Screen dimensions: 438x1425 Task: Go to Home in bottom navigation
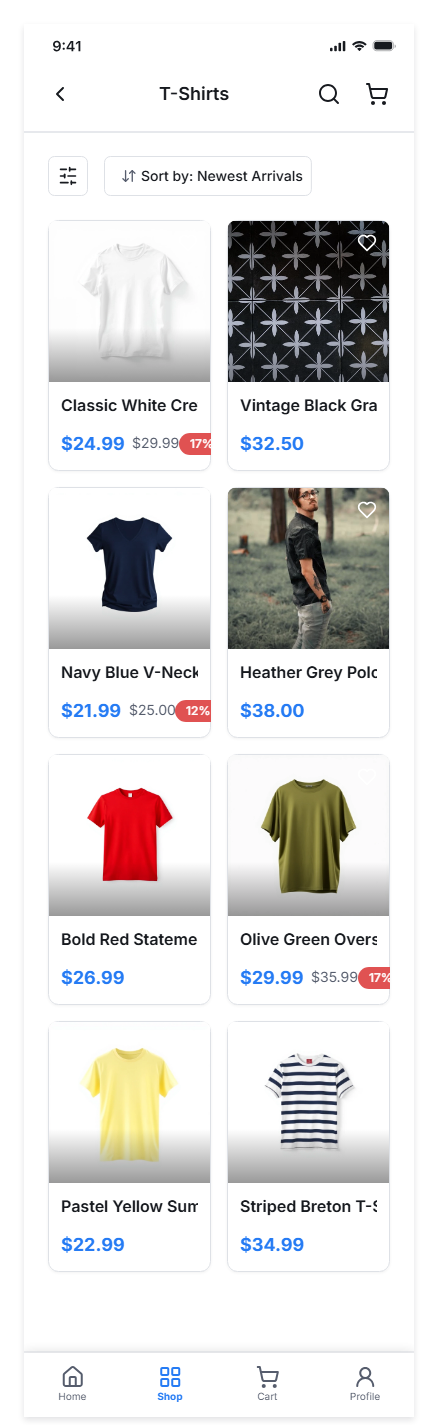[x=72, y=1384]
